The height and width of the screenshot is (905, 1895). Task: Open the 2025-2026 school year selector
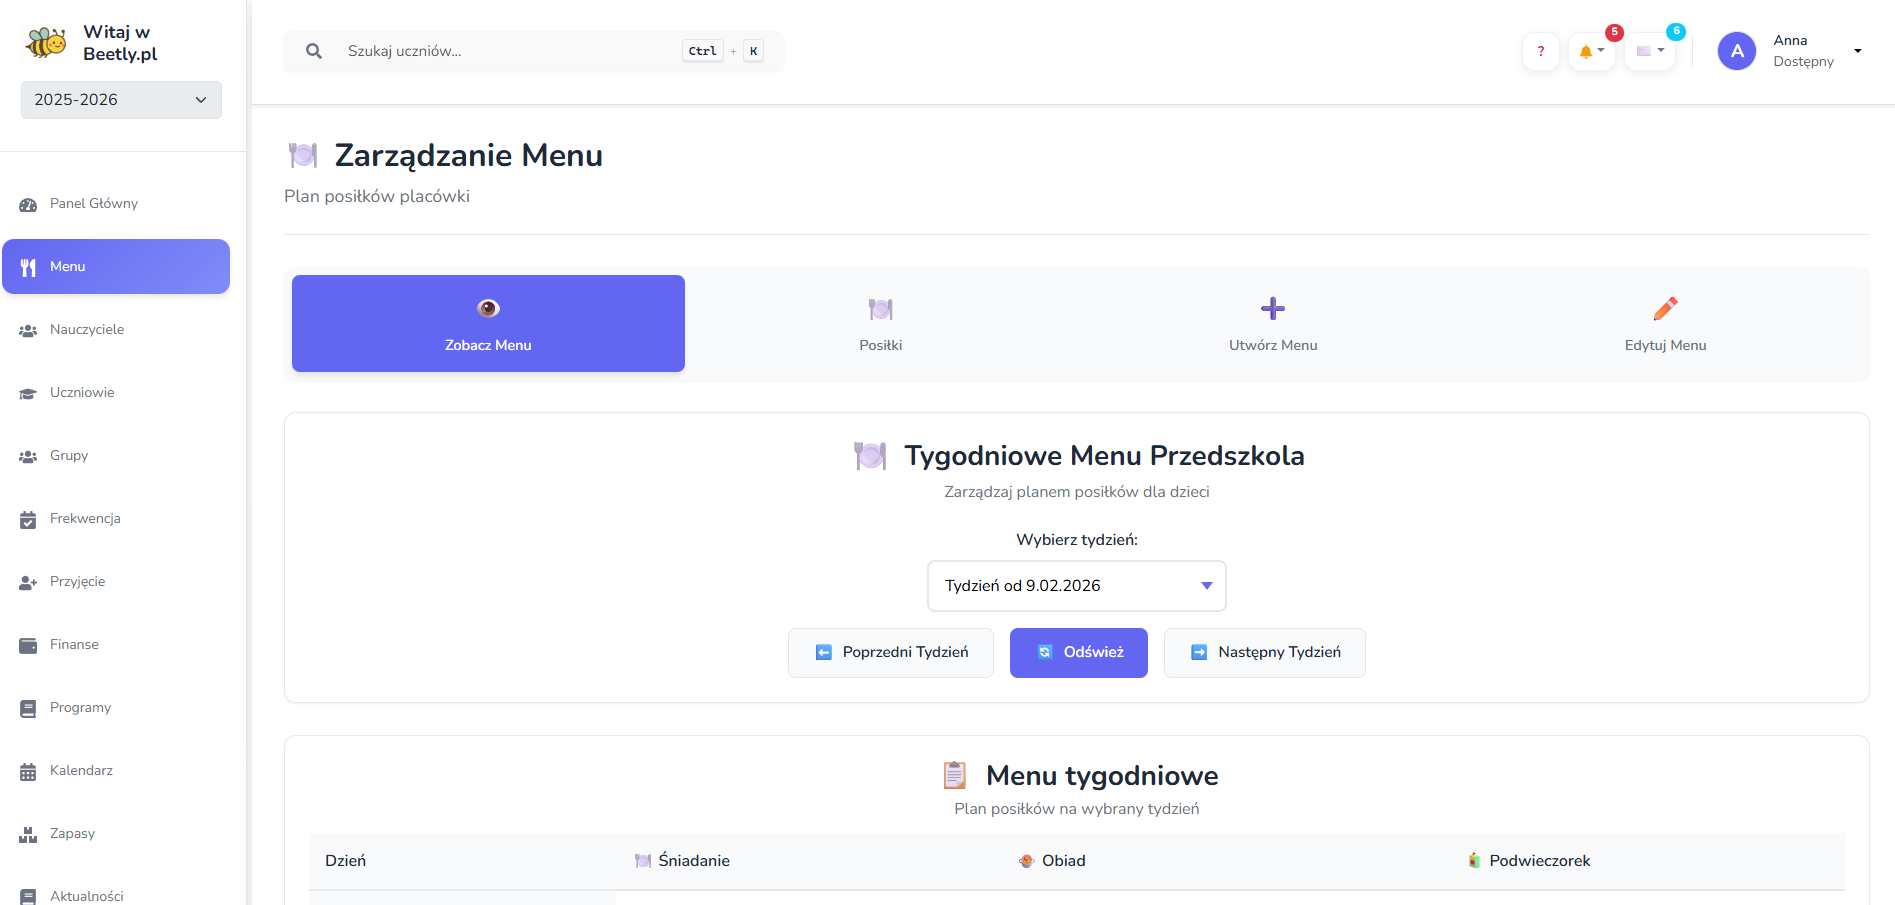click(120, 100)
